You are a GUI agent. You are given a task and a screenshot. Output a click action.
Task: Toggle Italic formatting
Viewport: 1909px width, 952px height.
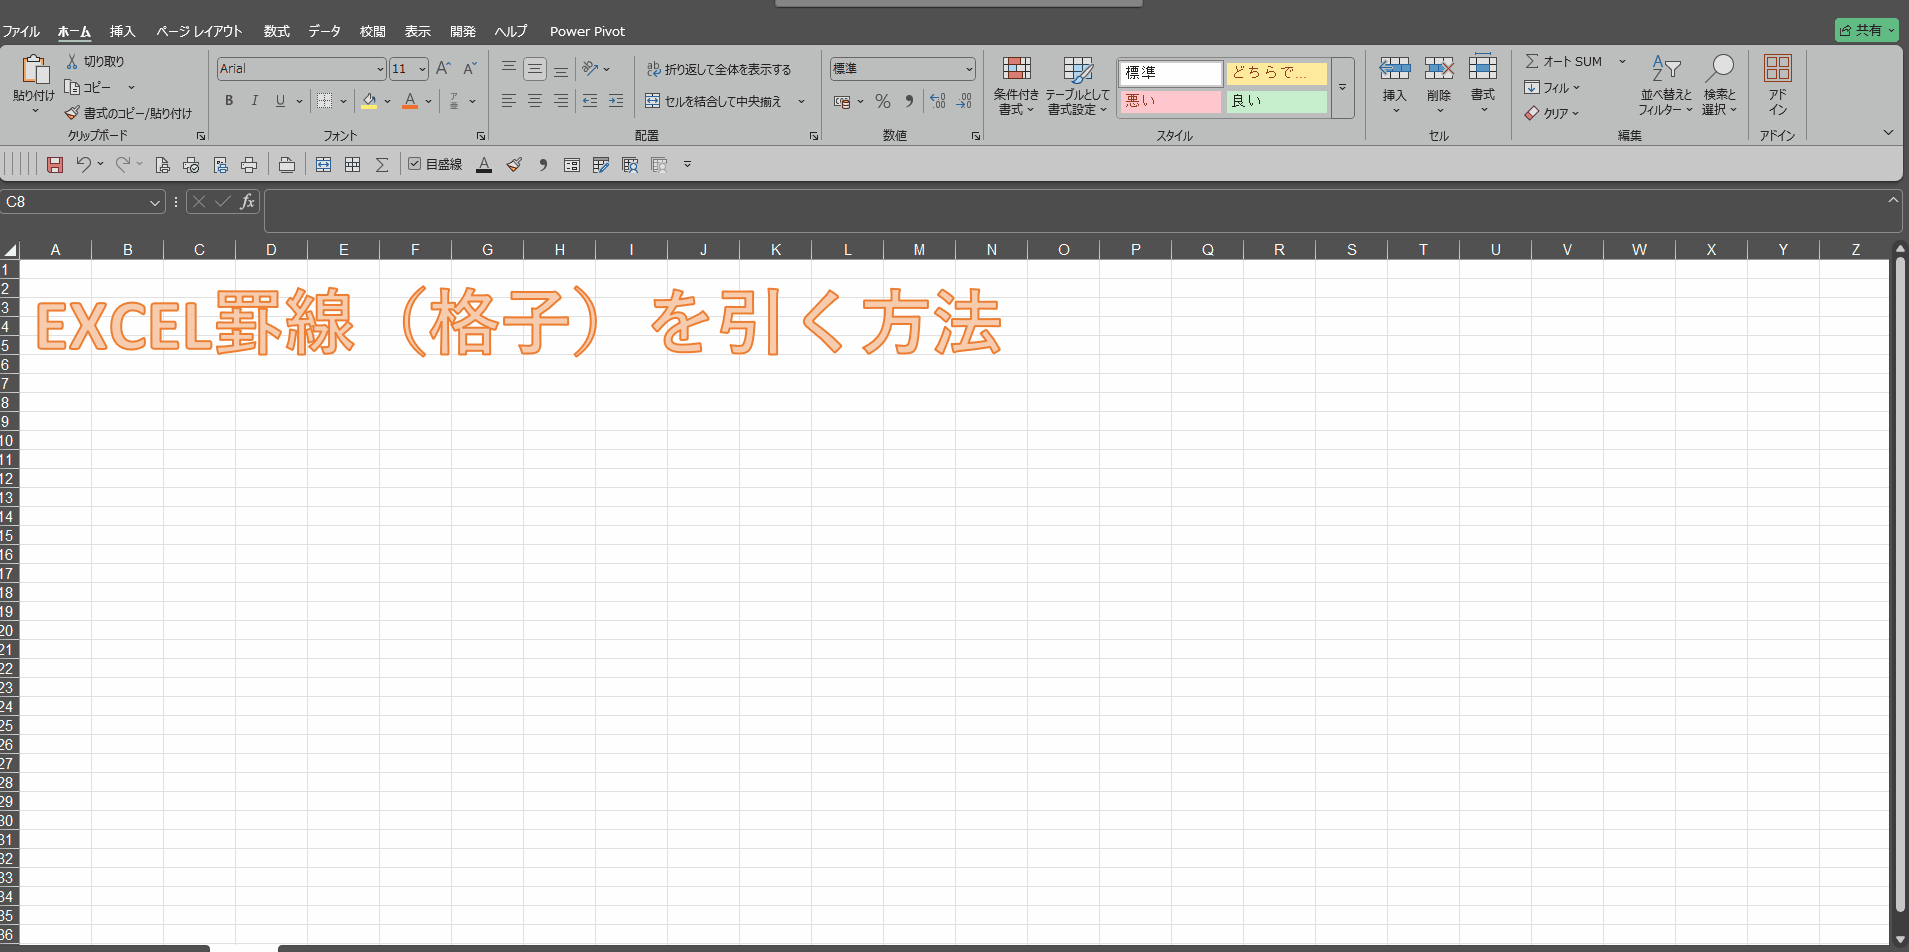point(254,101)
